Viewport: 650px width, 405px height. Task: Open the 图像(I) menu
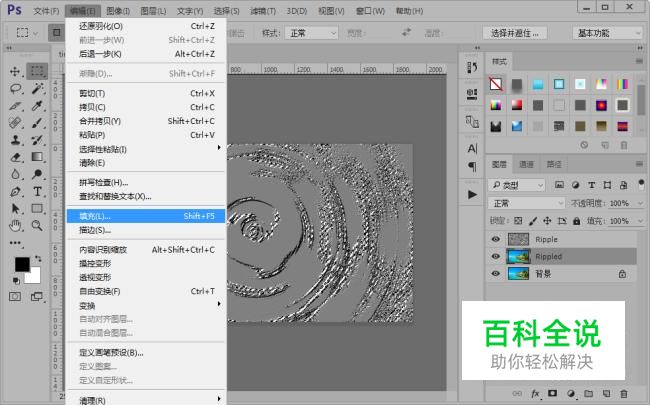click(118, 11)
